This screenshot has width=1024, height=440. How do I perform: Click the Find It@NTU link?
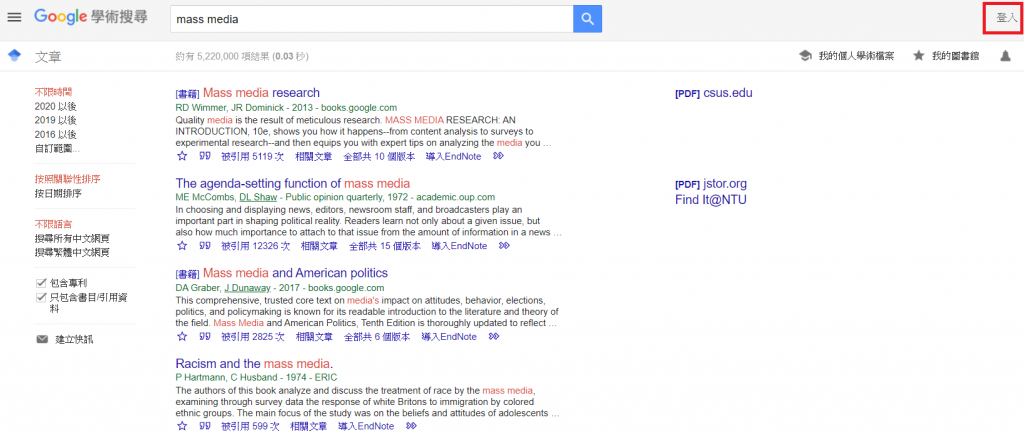[711, 200]
